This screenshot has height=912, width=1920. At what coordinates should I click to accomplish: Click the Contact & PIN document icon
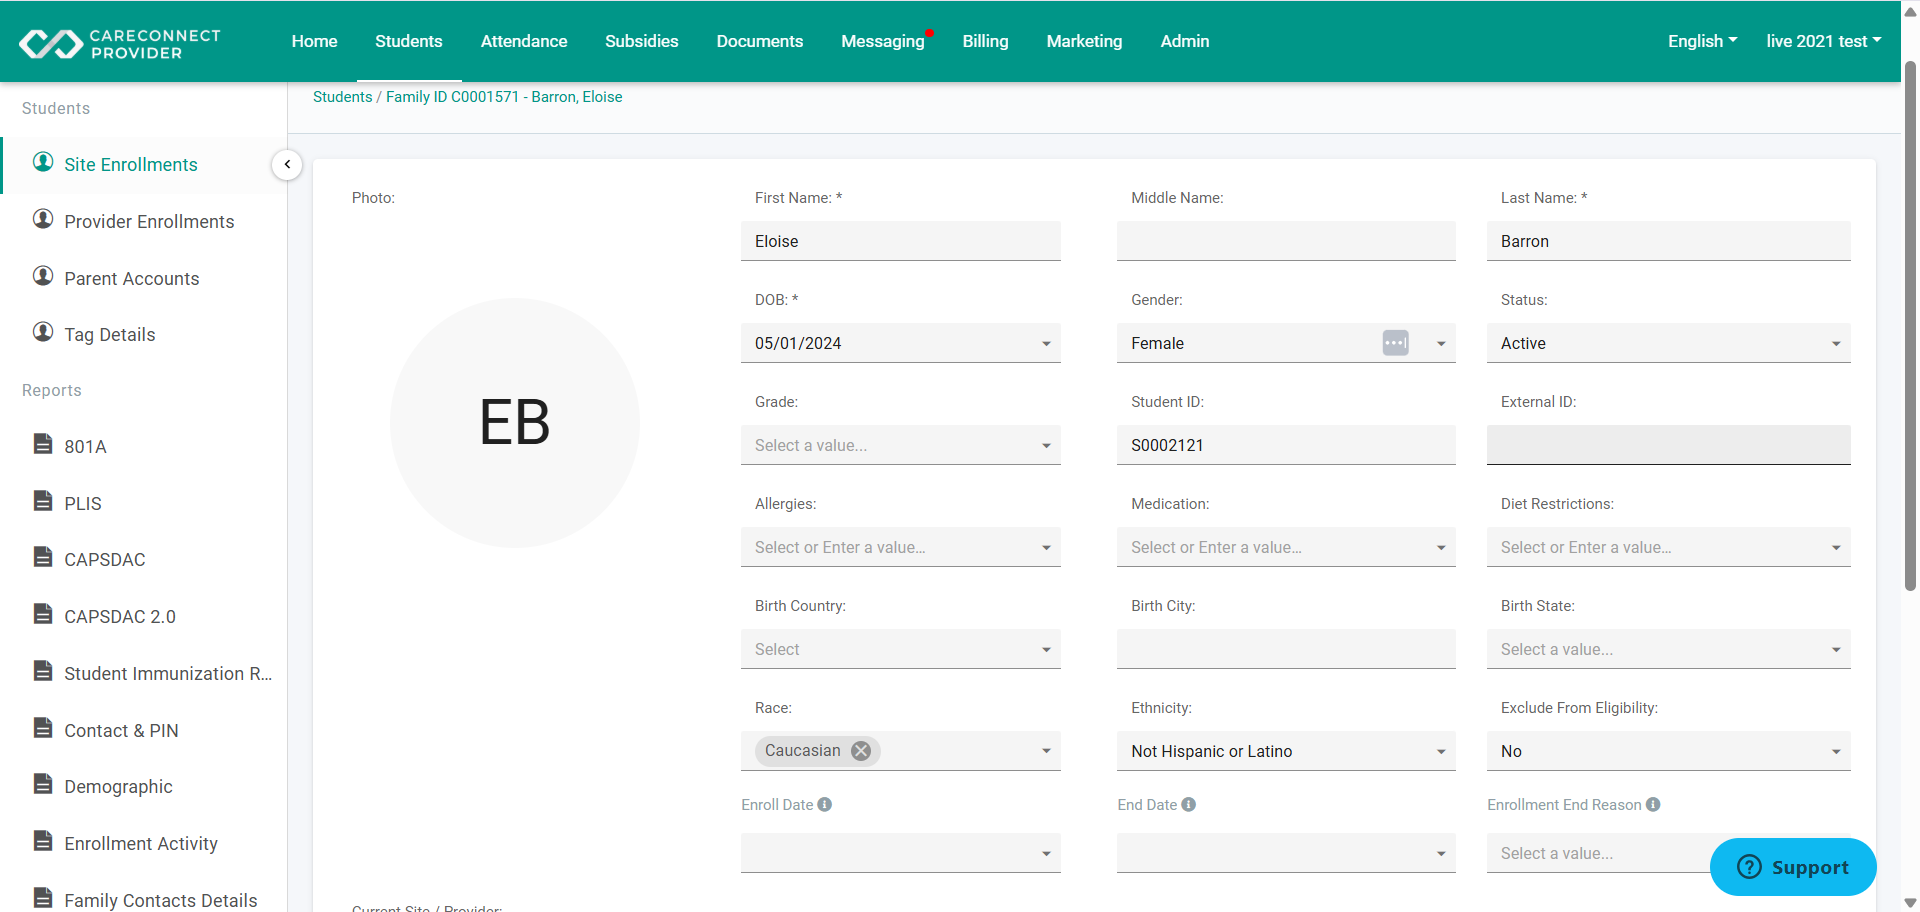click(x=43, y=728)
